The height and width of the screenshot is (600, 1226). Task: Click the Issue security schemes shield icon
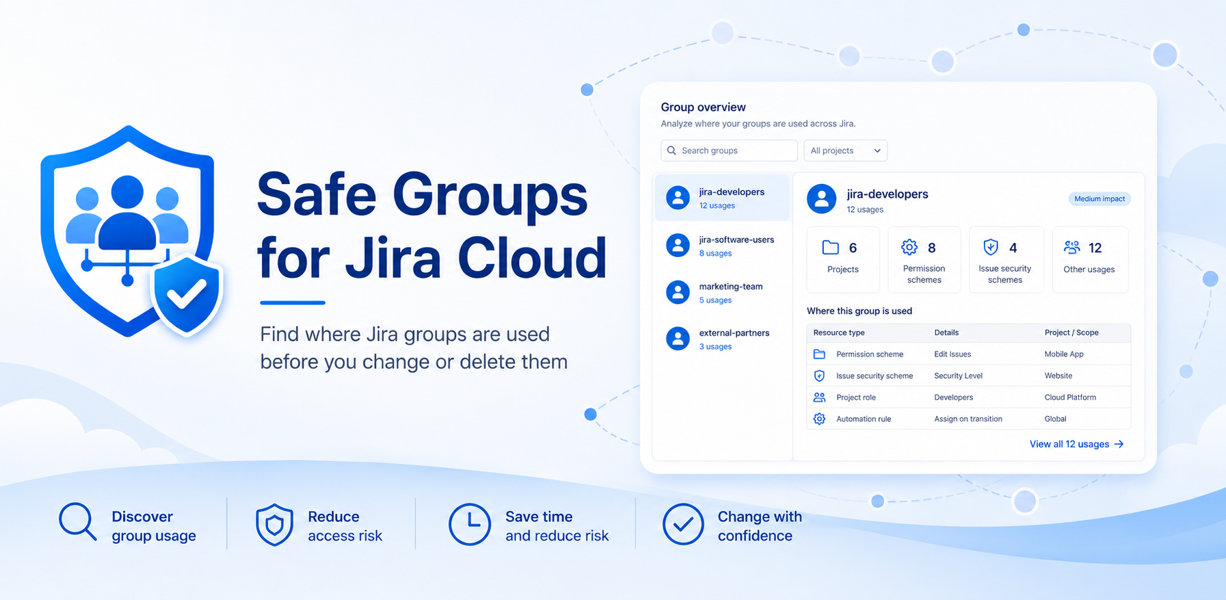(991, 247)
